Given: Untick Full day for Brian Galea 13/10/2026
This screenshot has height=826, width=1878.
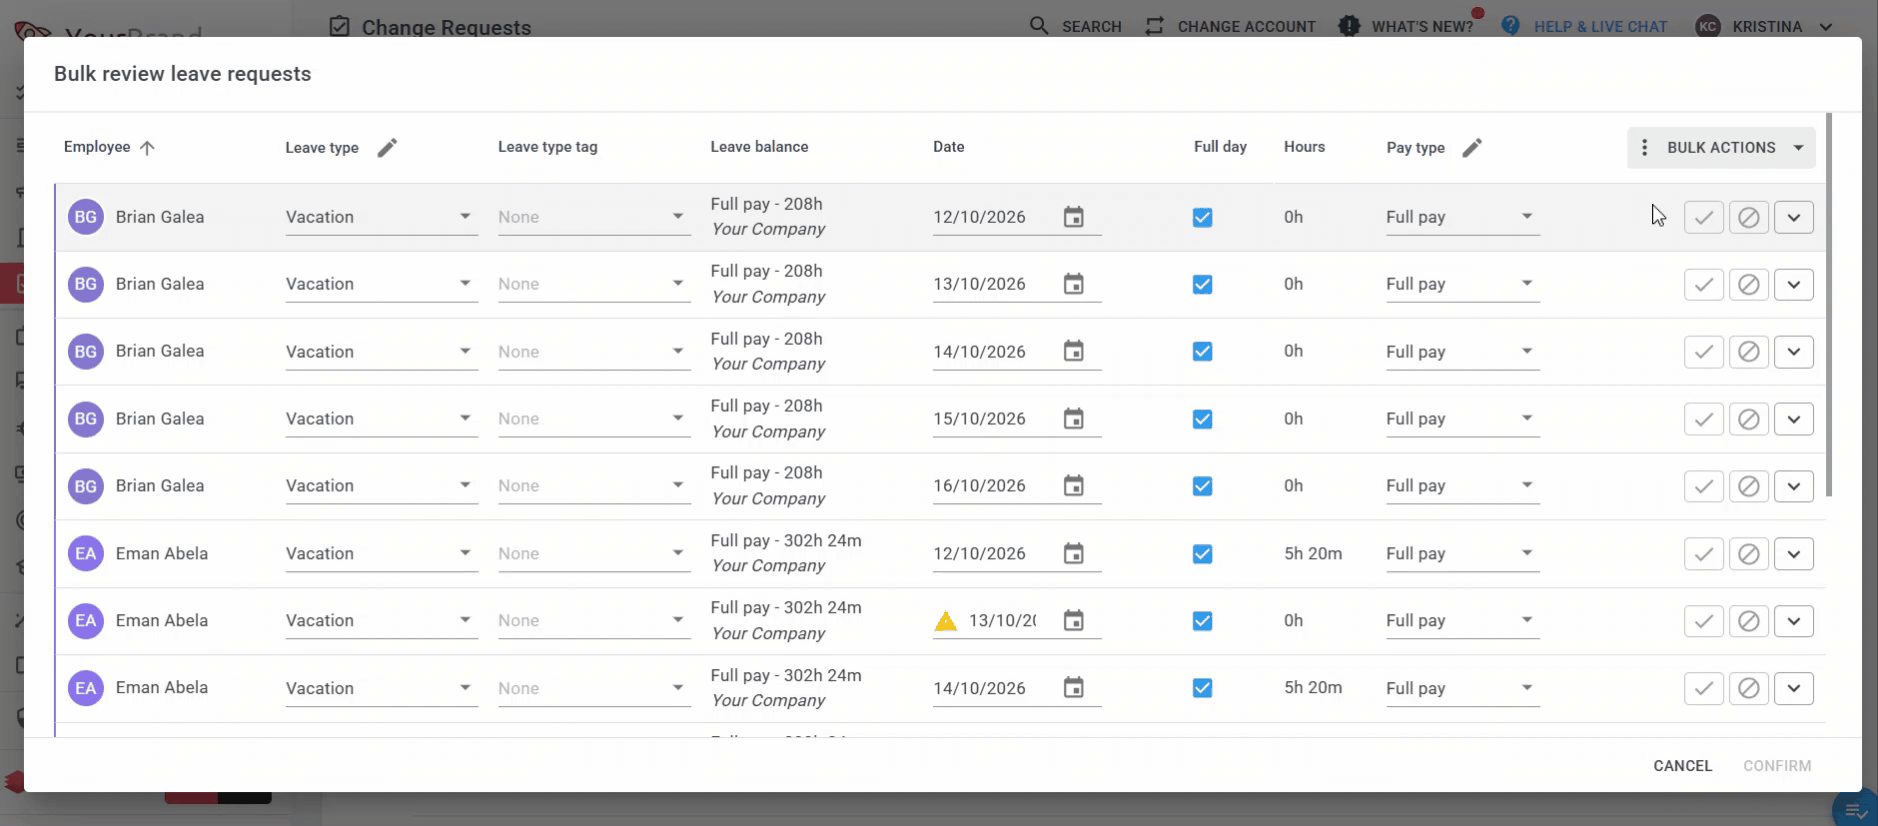Looking at the screenshot, I should coord(1202,284).
